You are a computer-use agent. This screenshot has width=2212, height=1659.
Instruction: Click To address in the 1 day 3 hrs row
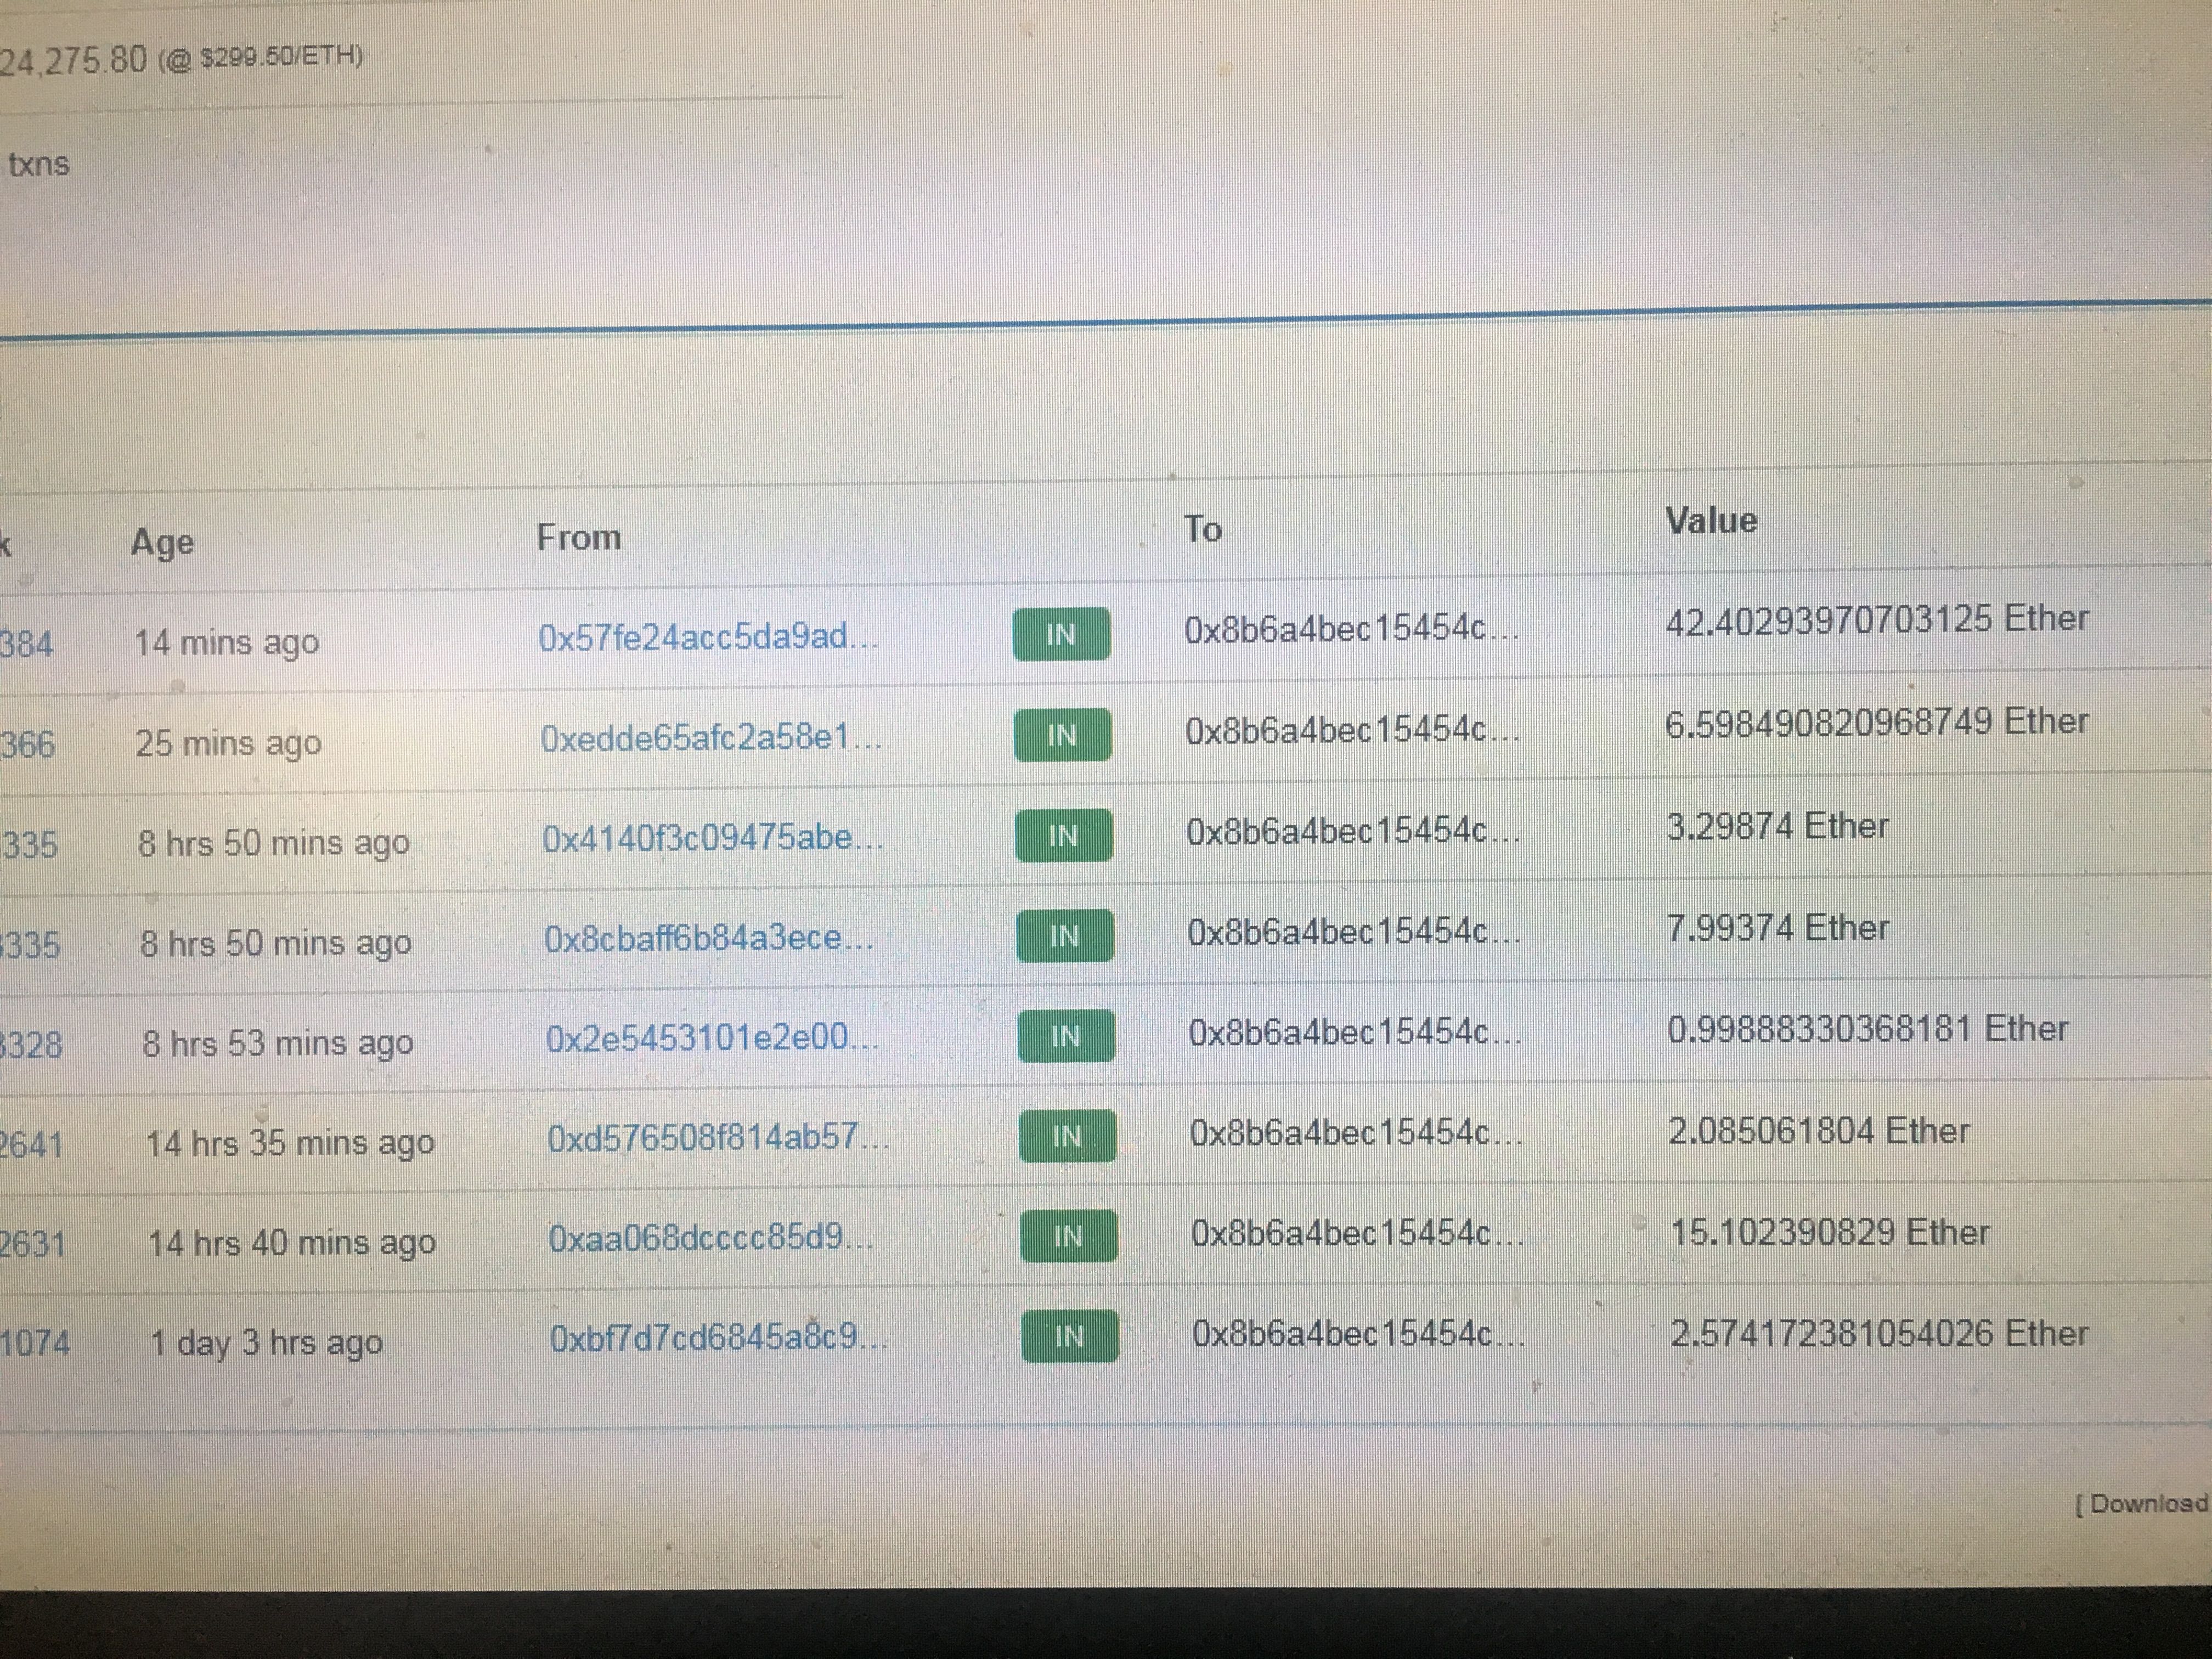(x=1358, y=1334)
